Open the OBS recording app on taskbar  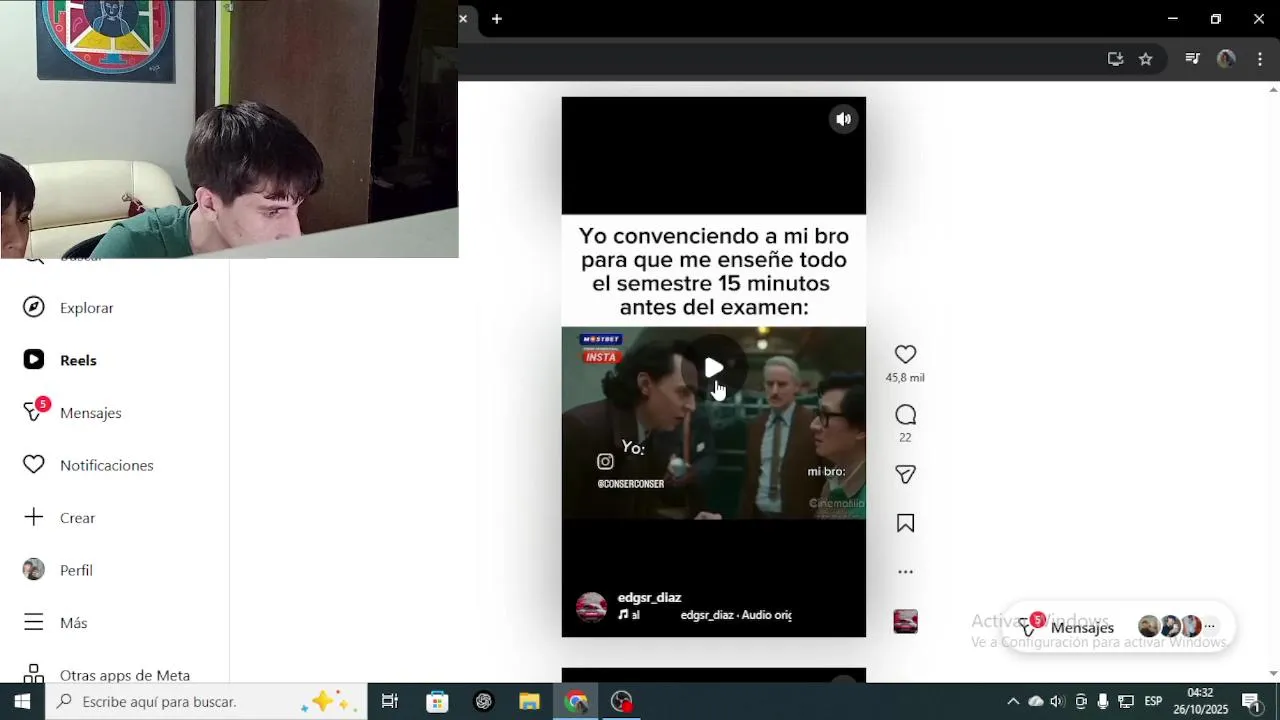[622, 702]
